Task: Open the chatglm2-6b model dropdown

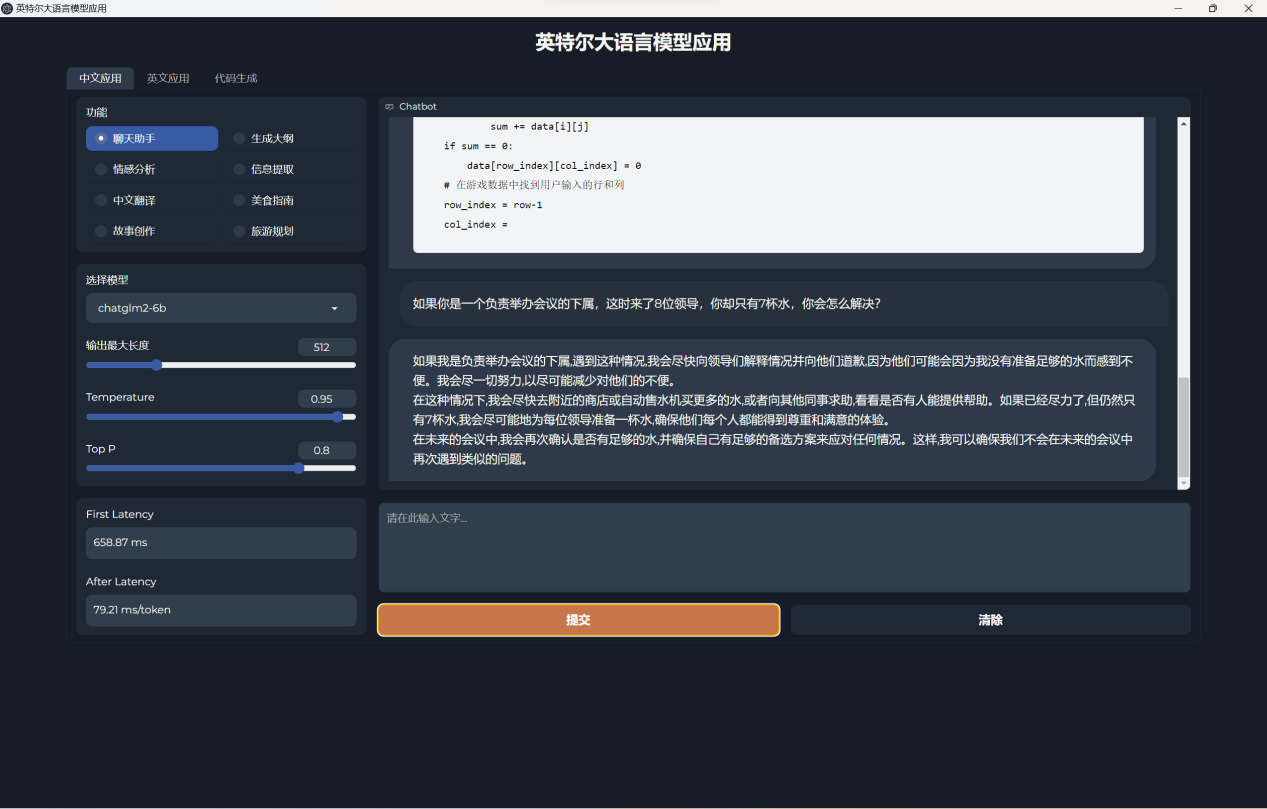Action: [221, 308]
